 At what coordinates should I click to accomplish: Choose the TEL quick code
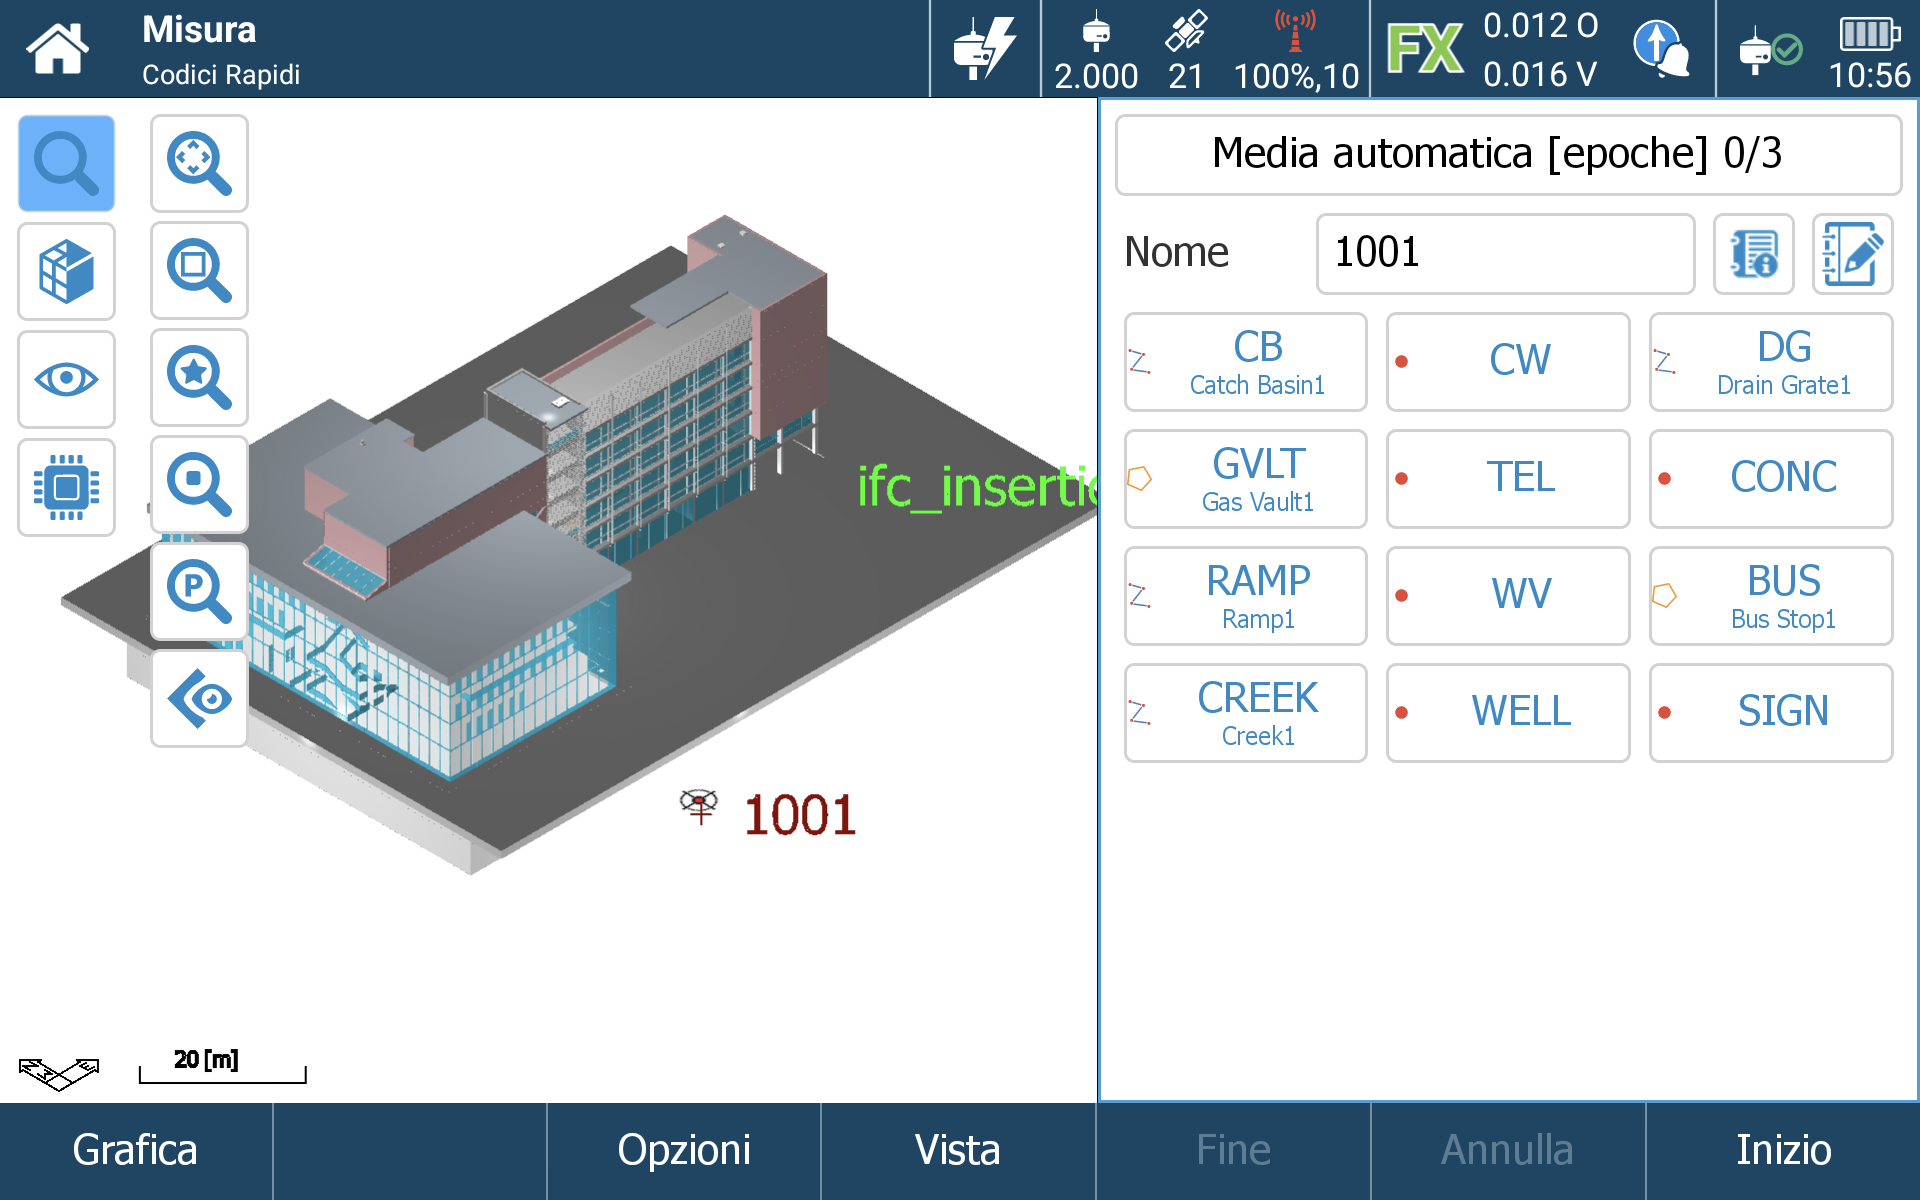tap(1508, 479)
